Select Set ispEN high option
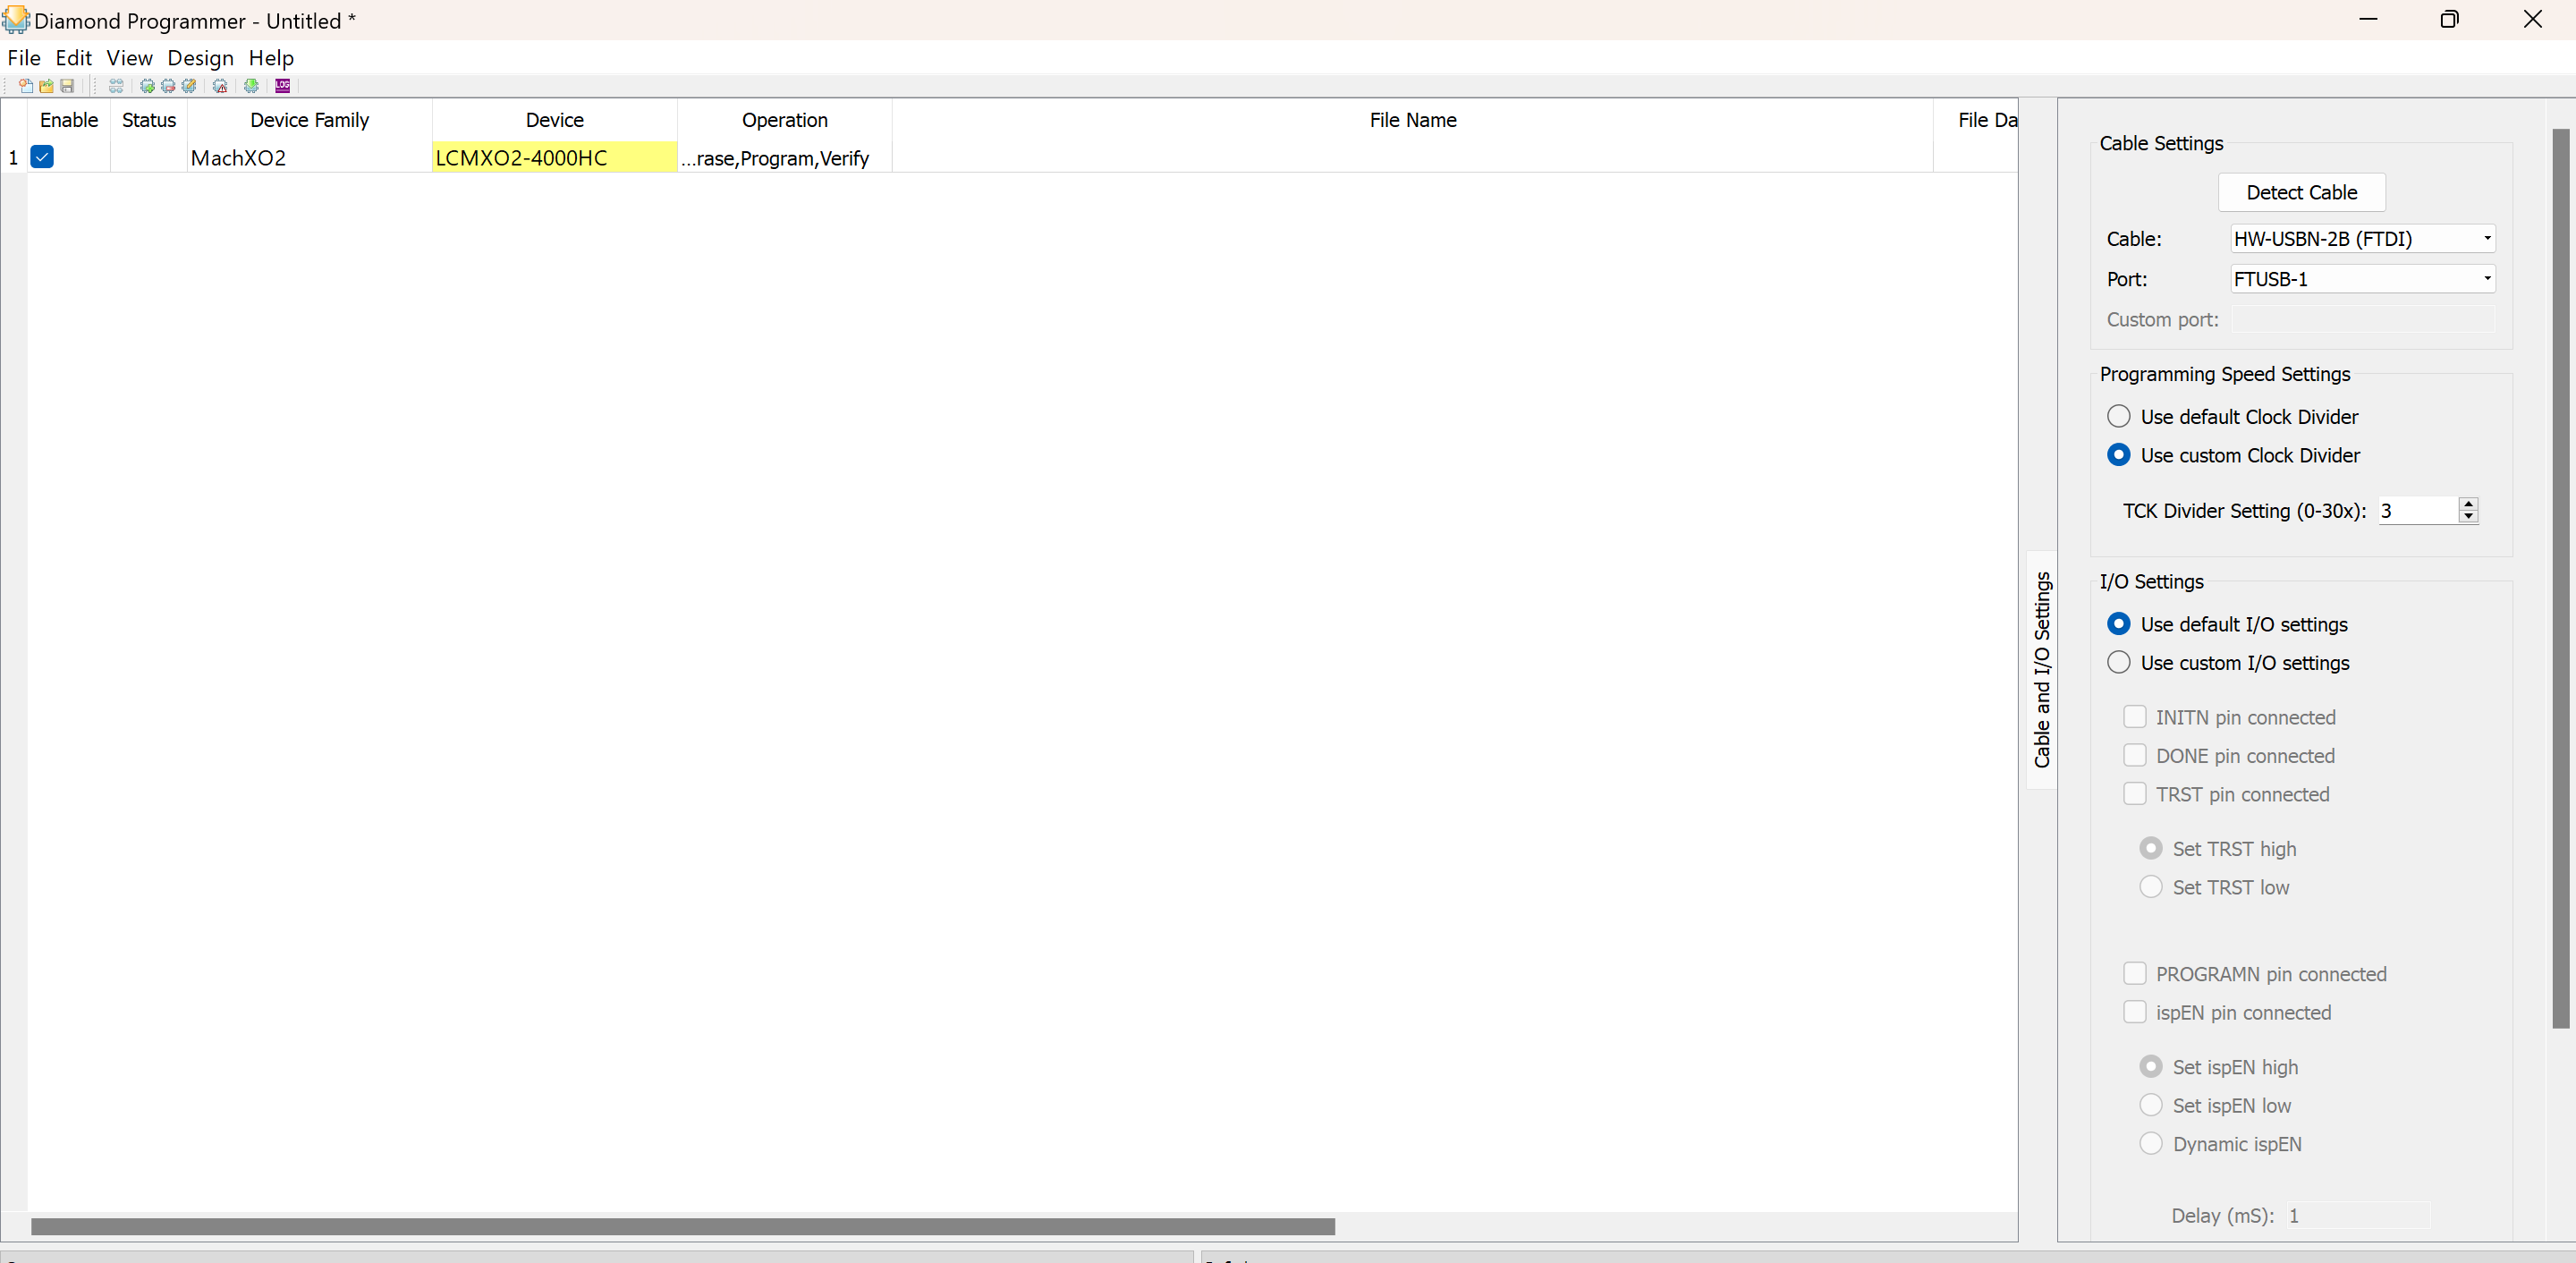The image size is (2576, 1263). [x=2150, y=1067]
